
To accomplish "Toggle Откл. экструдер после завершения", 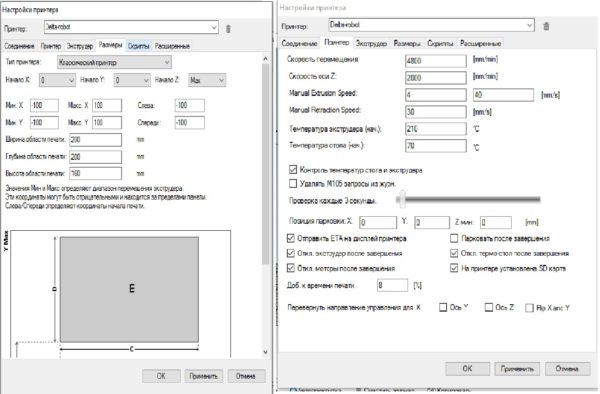I will pyautogui.click(x=291, y=253).
